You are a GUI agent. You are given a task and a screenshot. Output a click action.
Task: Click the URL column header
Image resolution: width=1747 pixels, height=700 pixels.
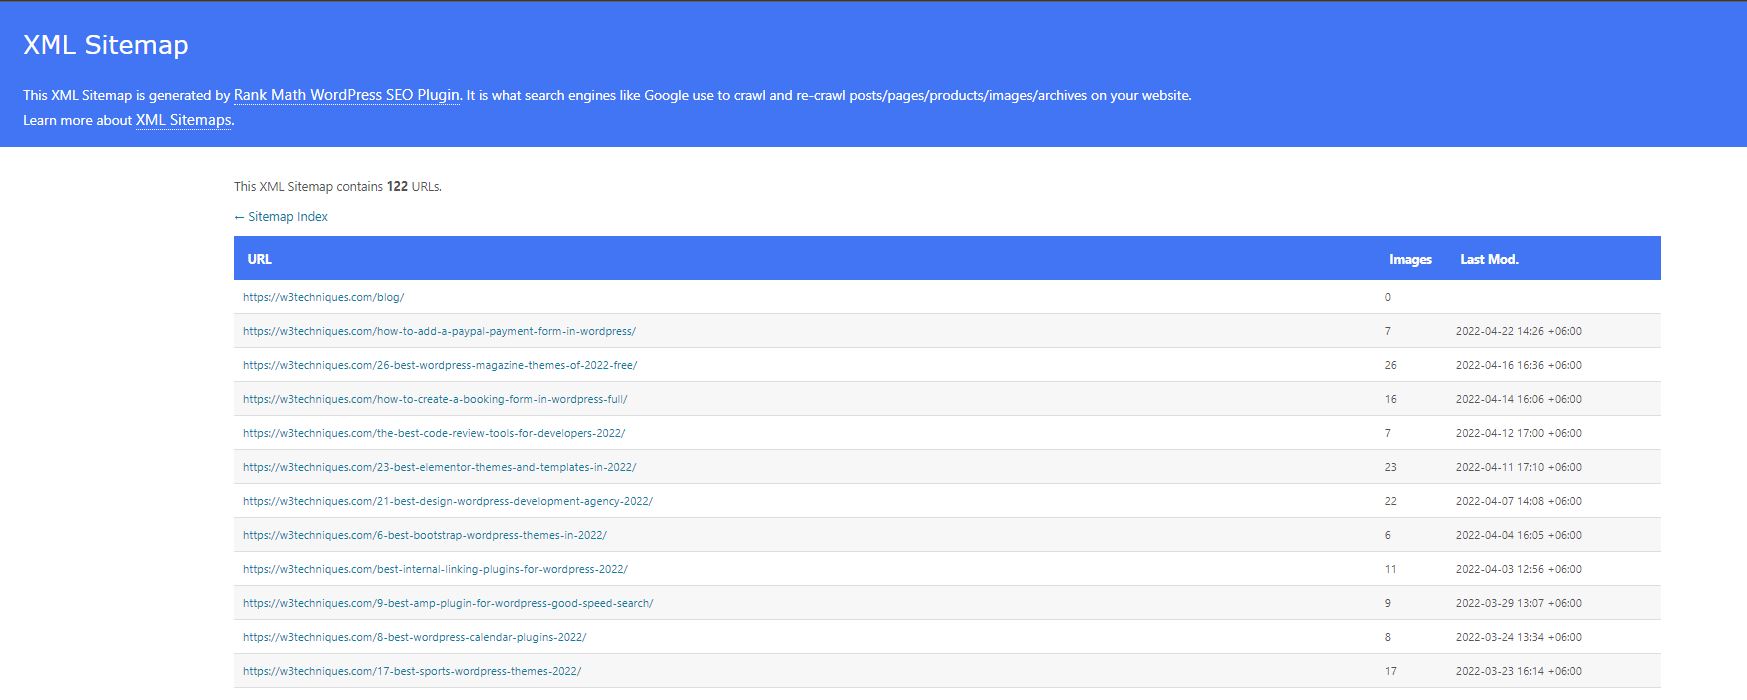point(260,259)
